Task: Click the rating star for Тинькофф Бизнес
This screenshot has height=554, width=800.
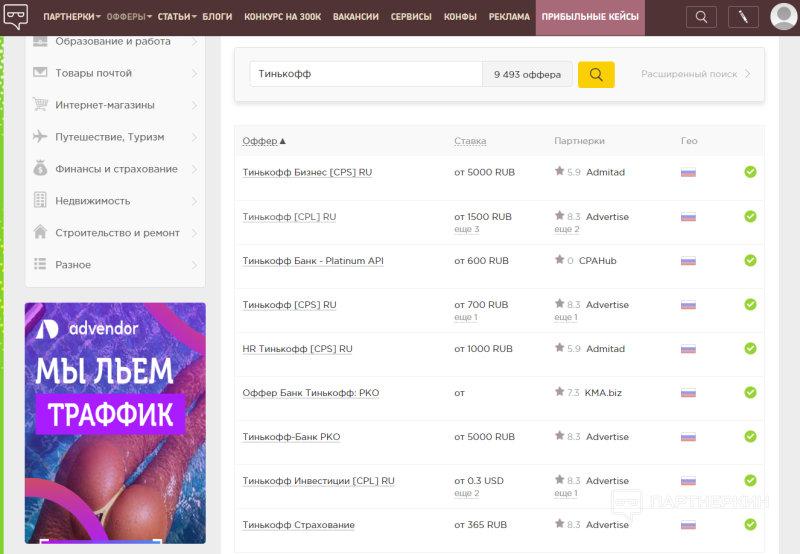Action: (560, 171)
